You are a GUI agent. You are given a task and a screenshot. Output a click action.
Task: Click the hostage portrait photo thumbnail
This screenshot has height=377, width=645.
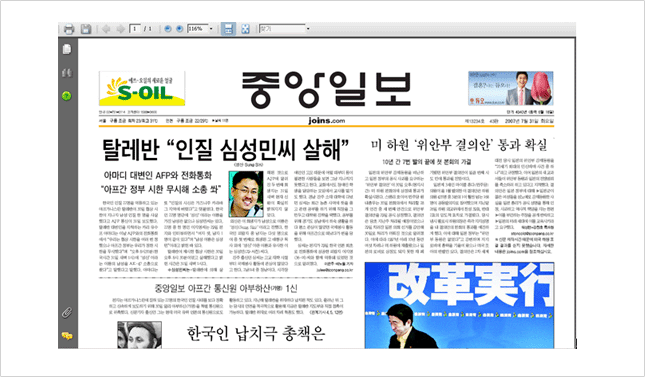246,194
